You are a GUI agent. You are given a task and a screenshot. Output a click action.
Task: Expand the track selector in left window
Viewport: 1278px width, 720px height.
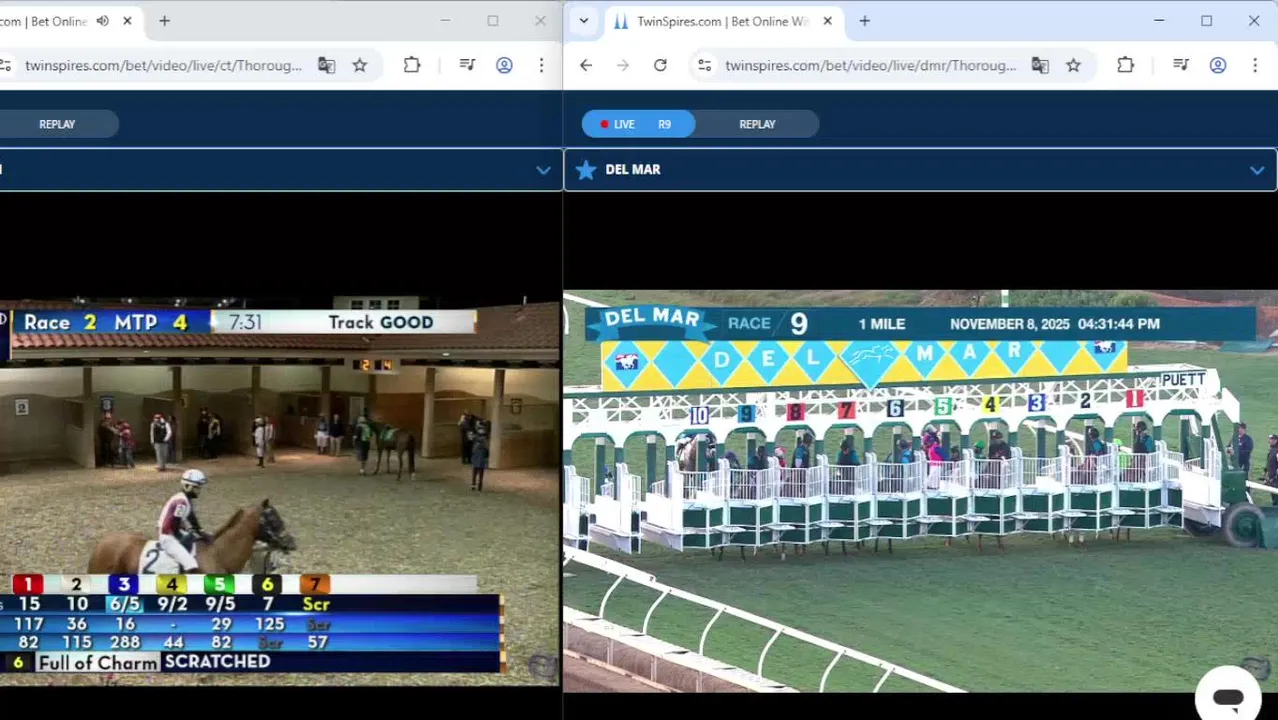point(543,170)
